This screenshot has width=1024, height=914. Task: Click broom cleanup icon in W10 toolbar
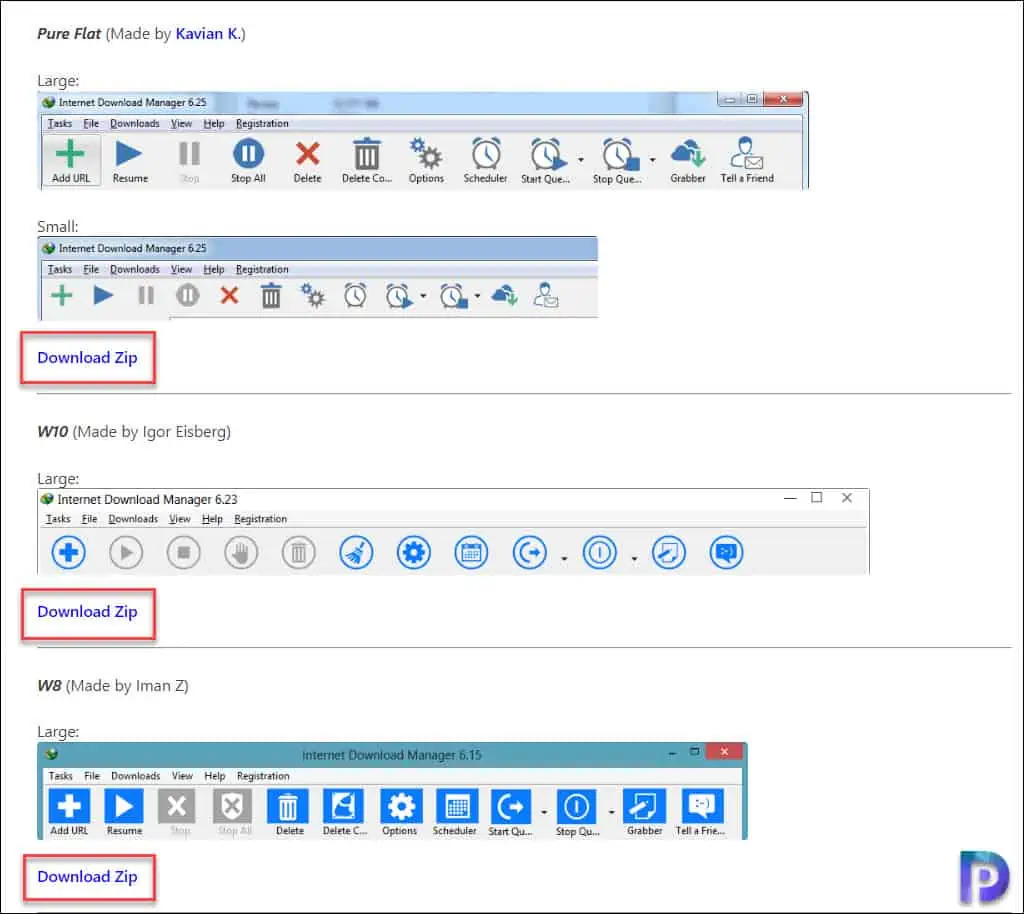(356, 552)
